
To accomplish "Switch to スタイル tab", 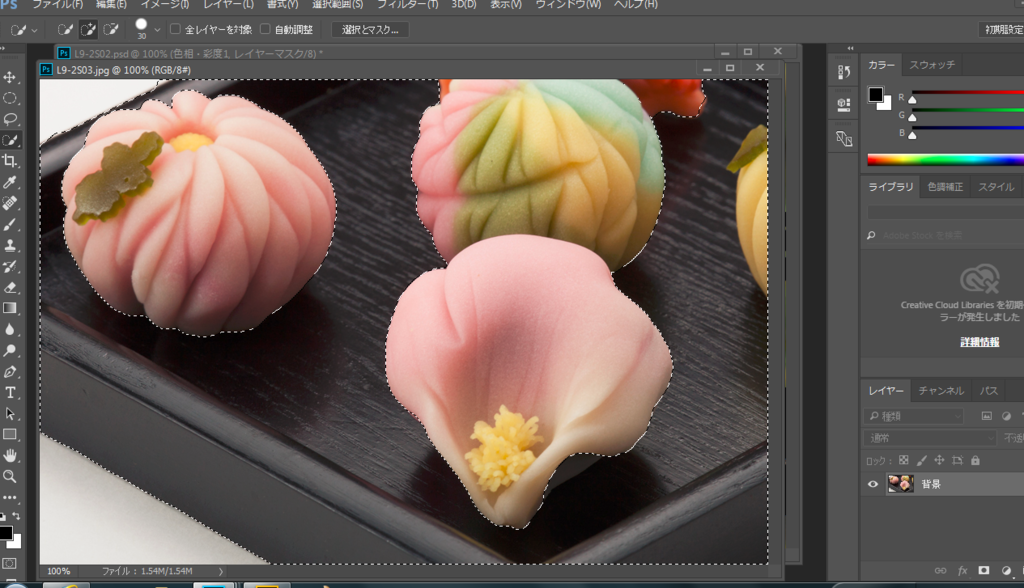I will (996, 187).
